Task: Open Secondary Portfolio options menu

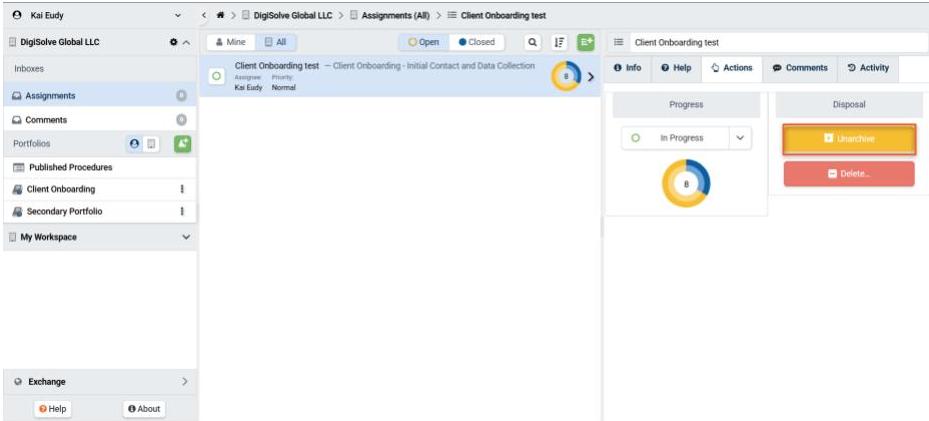Action: pos(181,211)
